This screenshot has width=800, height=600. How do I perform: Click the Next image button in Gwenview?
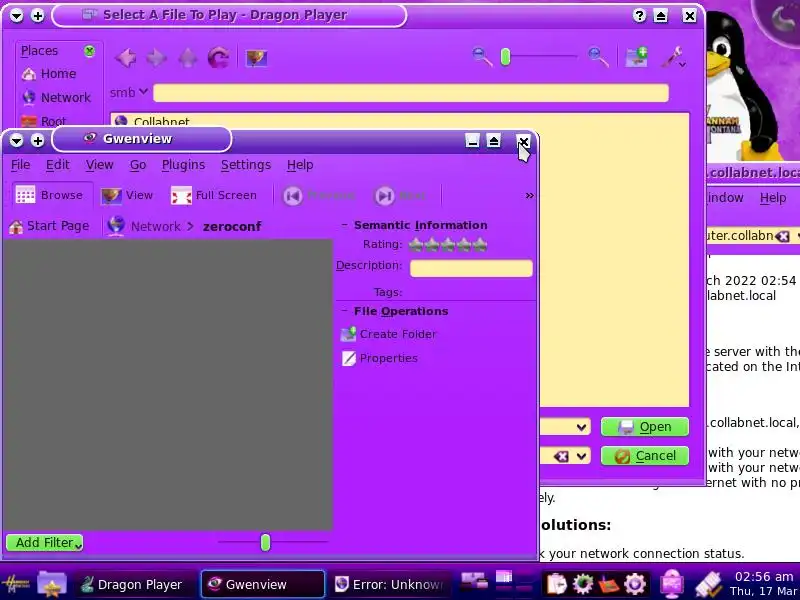coord(401,195)
